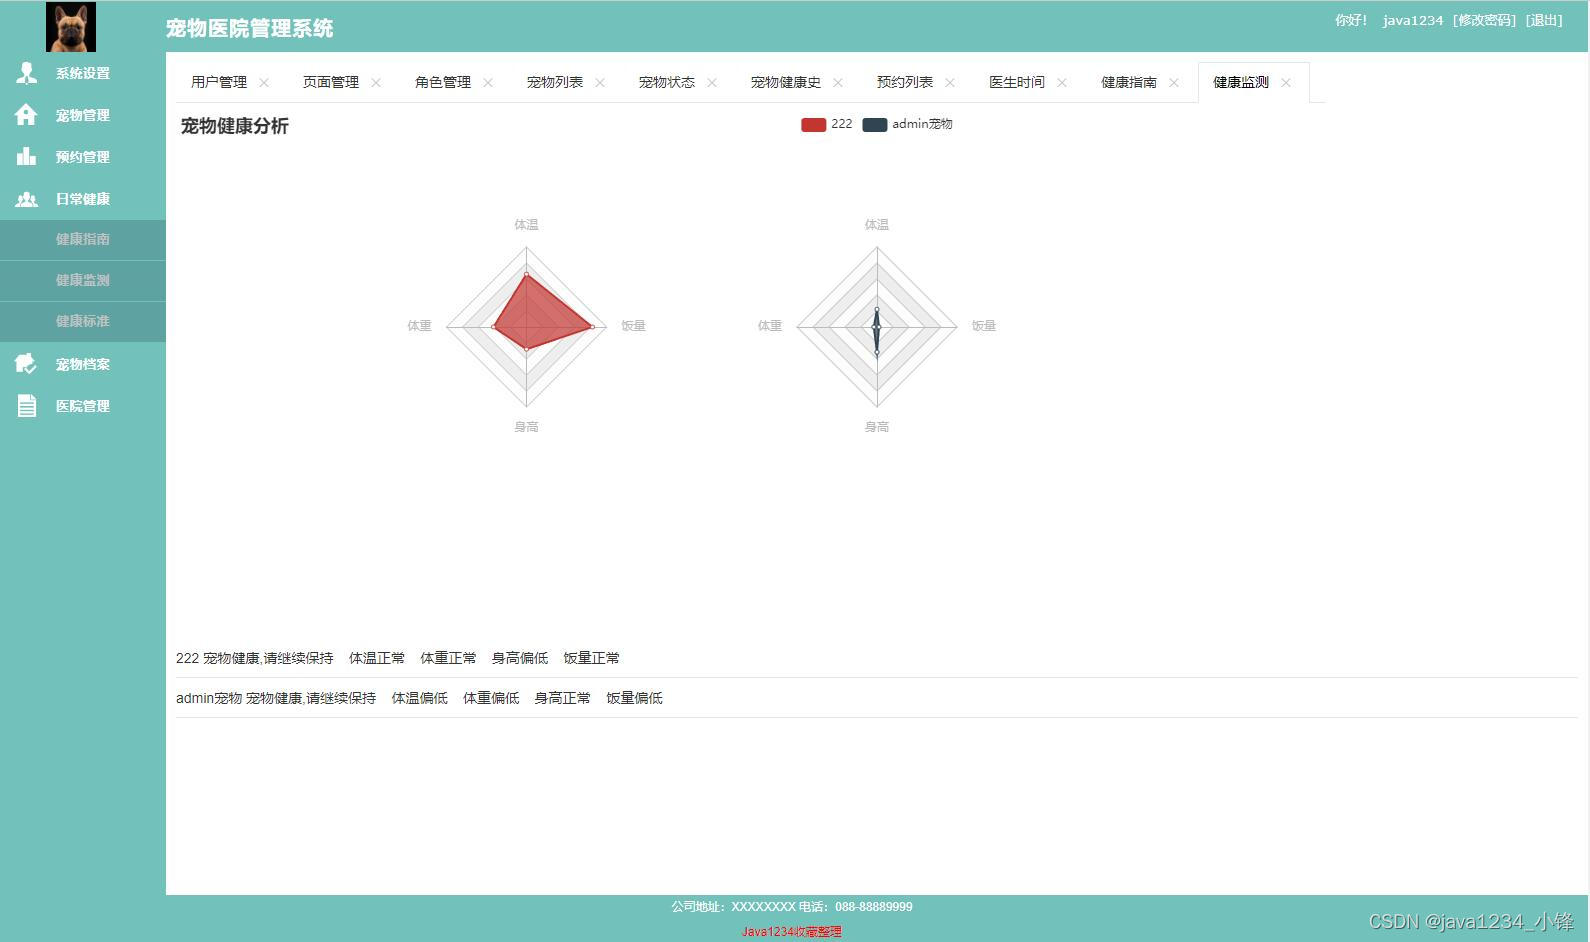Screen dimensions: 1590x942
Task: Close the 宠物列表 tab
Action: (x=600, y=83)
